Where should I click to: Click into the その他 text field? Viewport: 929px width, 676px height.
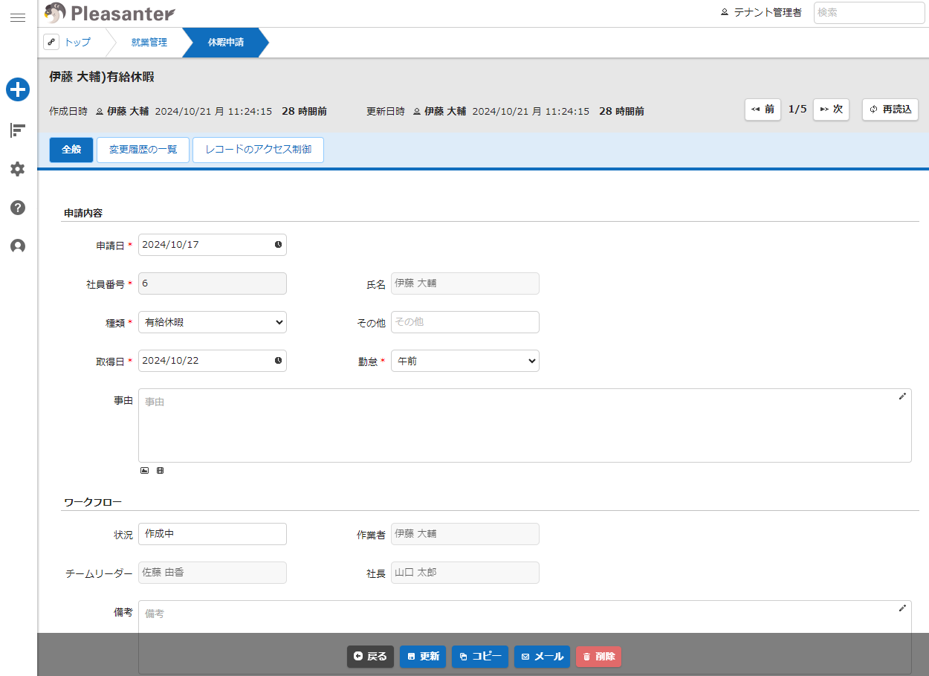pyautogui.click(x=465, y=322)
